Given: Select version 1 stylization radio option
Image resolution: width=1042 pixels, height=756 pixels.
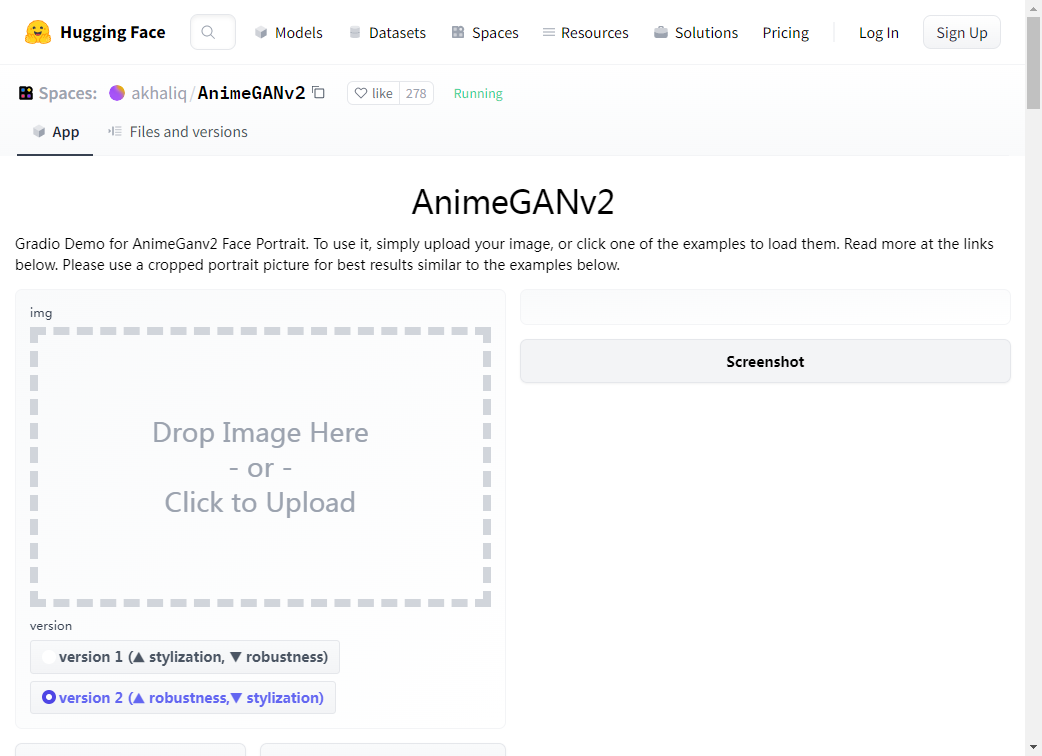Looking at the screenshot, I should [x=185, y=657].
